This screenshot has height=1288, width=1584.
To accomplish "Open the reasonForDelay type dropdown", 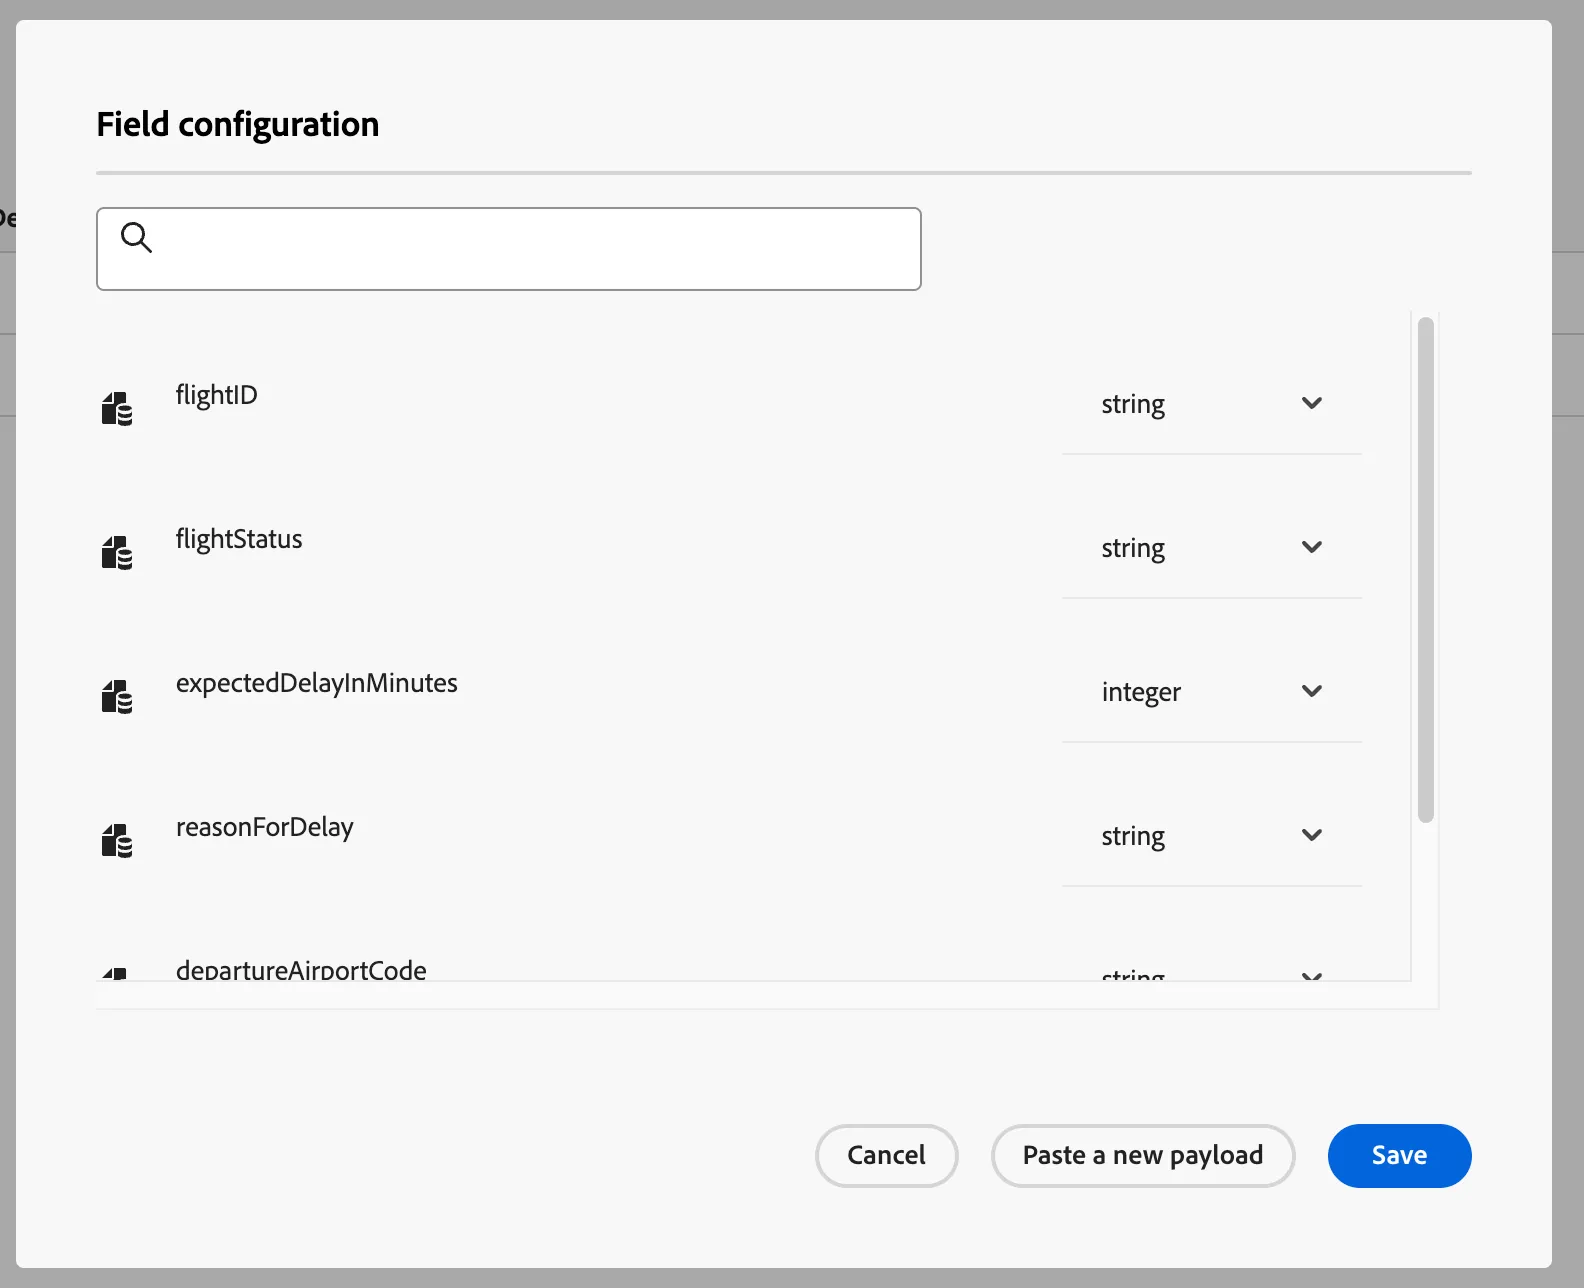I will tap(1212, 836).
